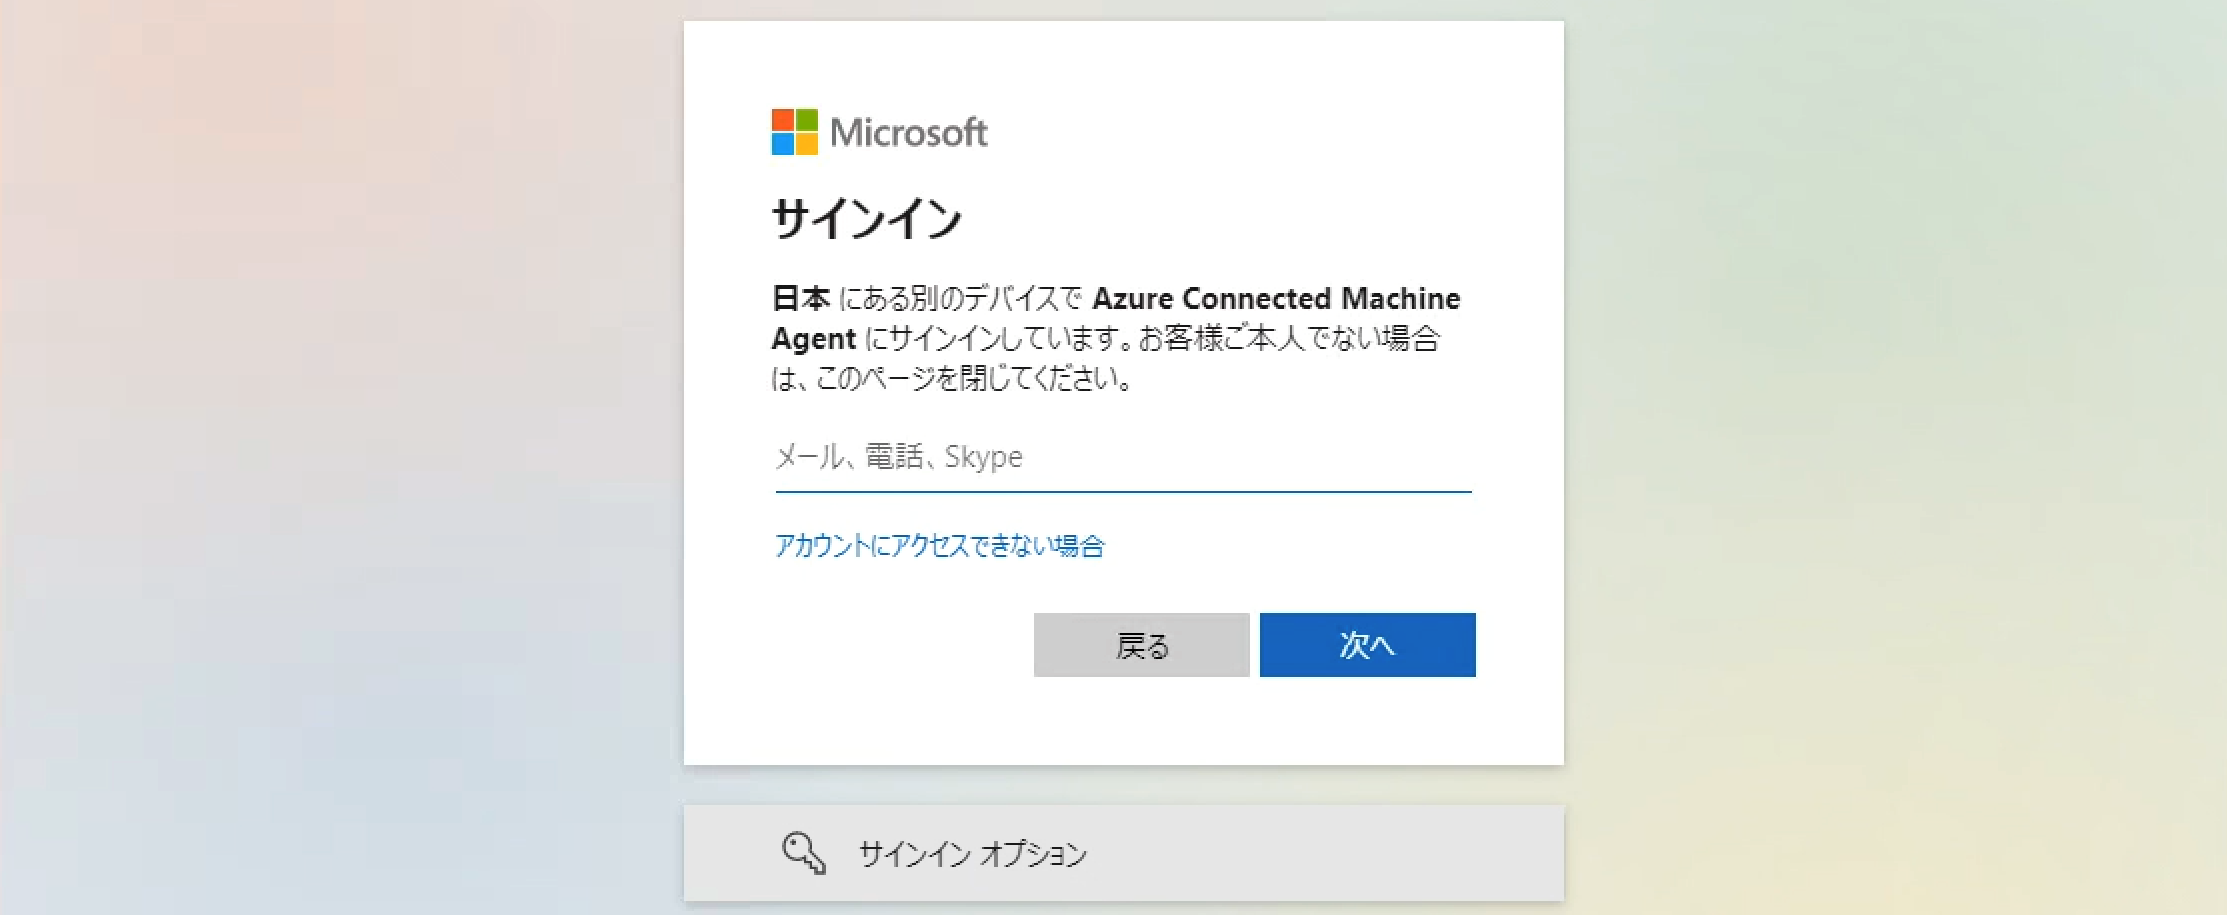Click the bold 日本 location text
This screenshot has width=2227, height=915.
(x=801, y=298)
